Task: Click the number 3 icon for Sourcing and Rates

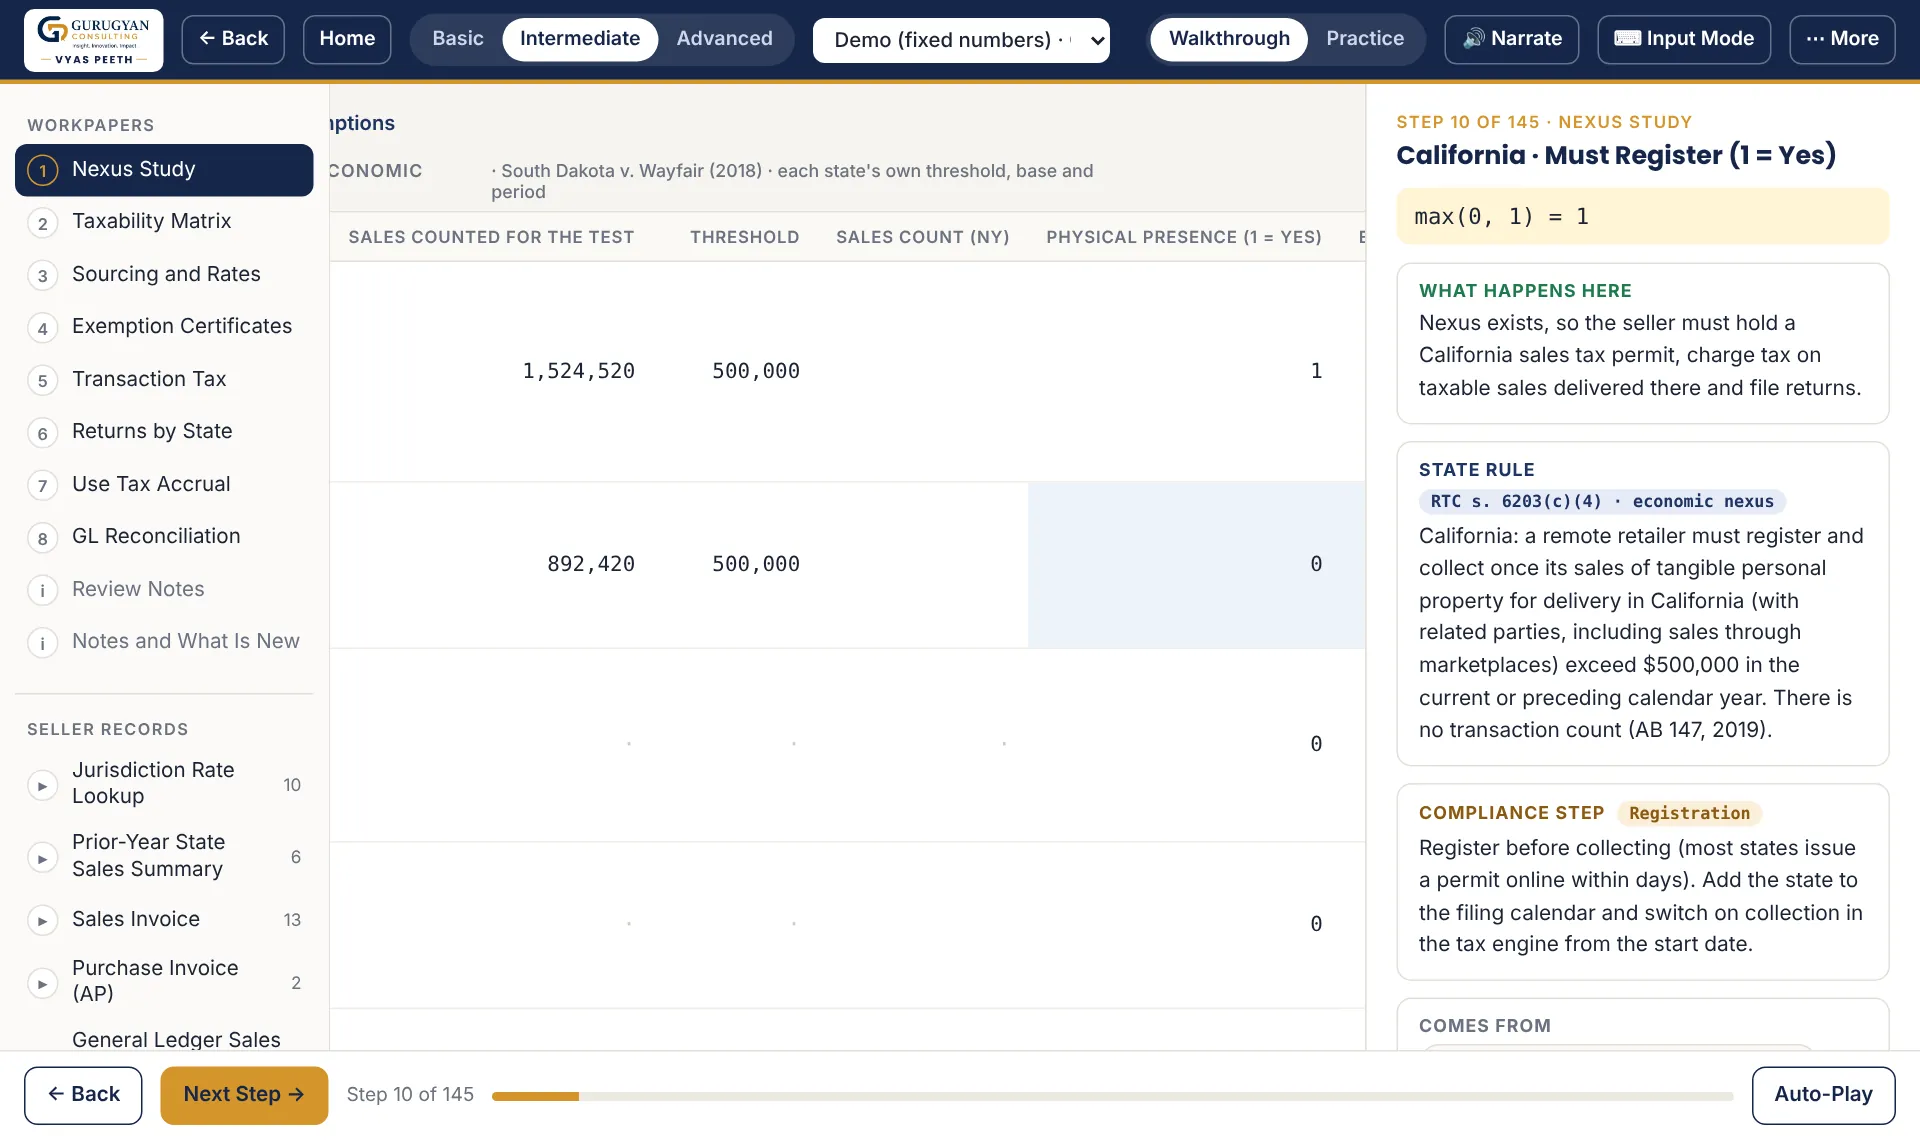Action: [42, 276]
